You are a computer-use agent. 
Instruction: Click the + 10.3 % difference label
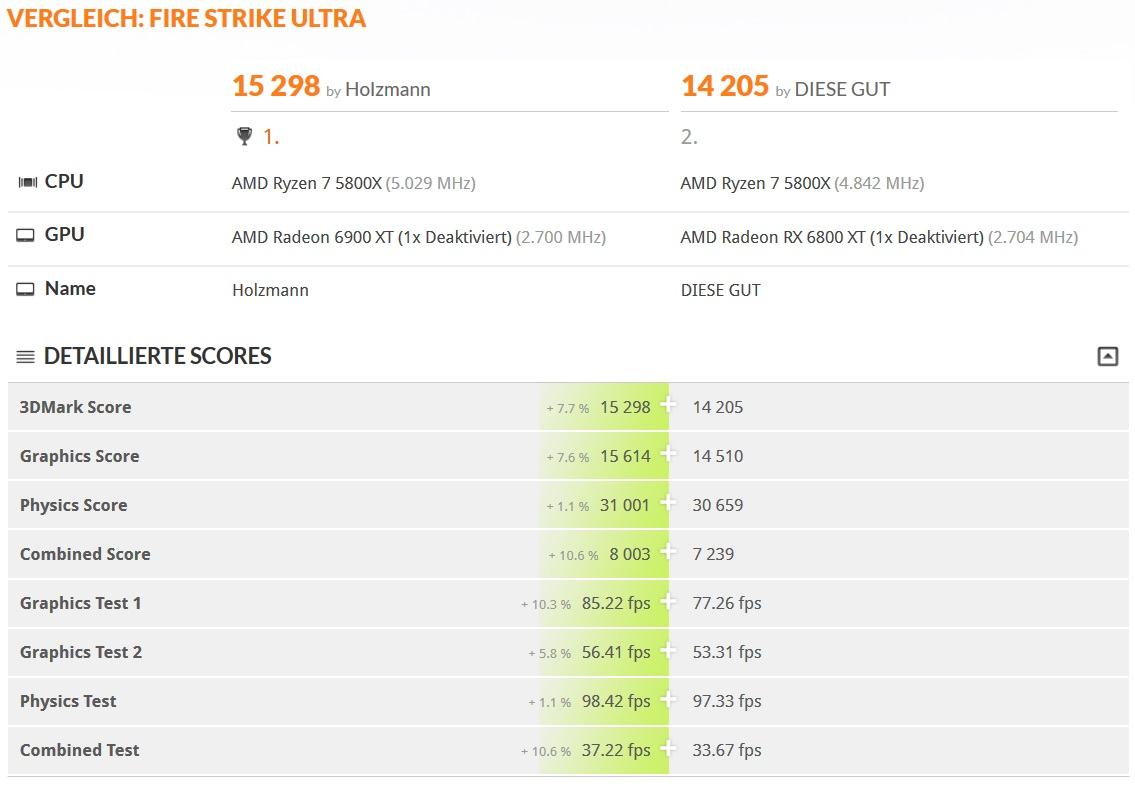tap(546, 604)
